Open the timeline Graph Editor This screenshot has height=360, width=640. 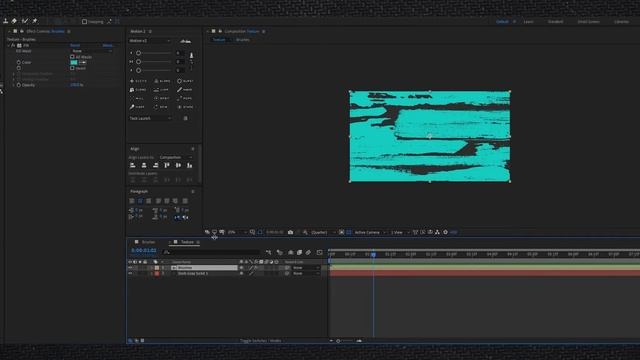point(320,252)
